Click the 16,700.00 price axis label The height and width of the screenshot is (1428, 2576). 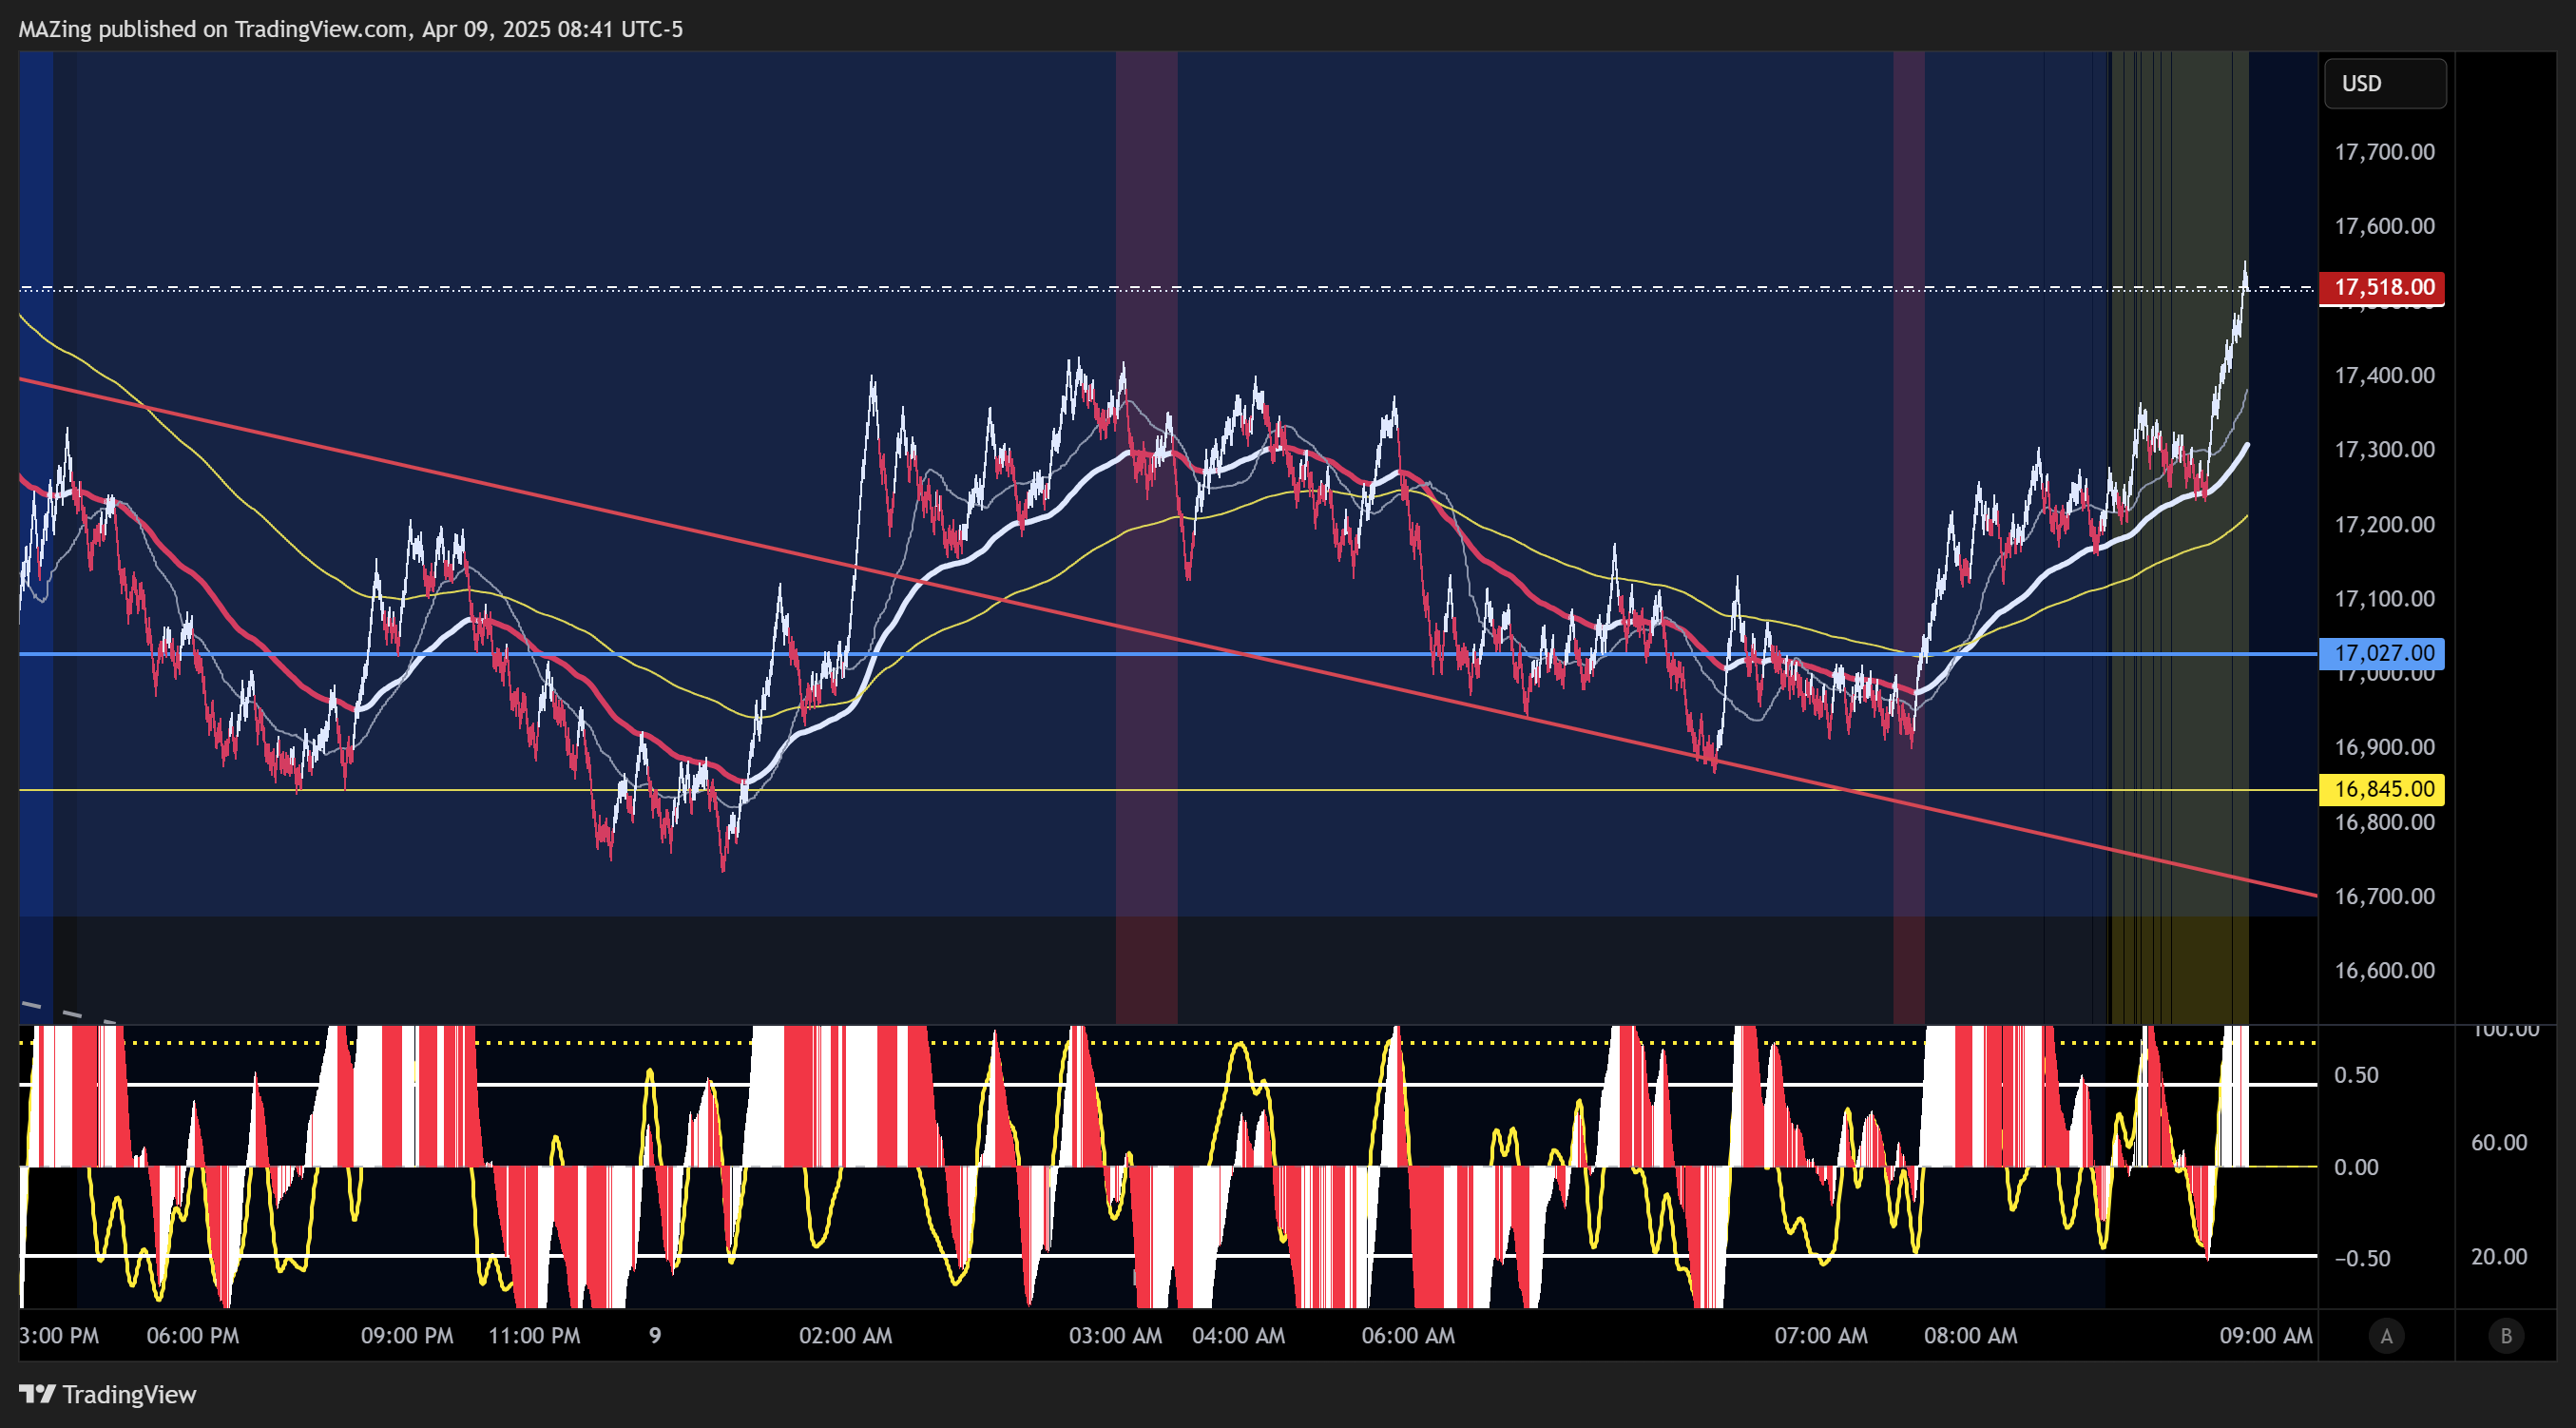click(2384, 896)
